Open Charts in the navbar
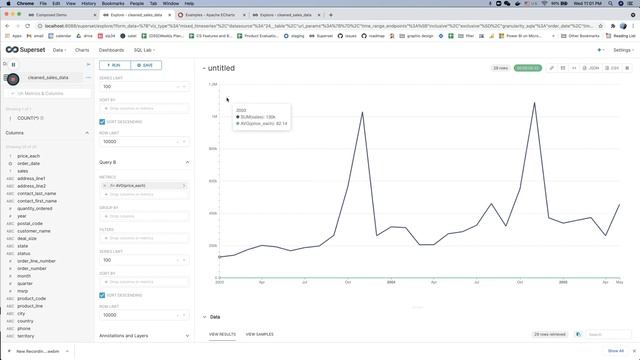 point(82,50)
